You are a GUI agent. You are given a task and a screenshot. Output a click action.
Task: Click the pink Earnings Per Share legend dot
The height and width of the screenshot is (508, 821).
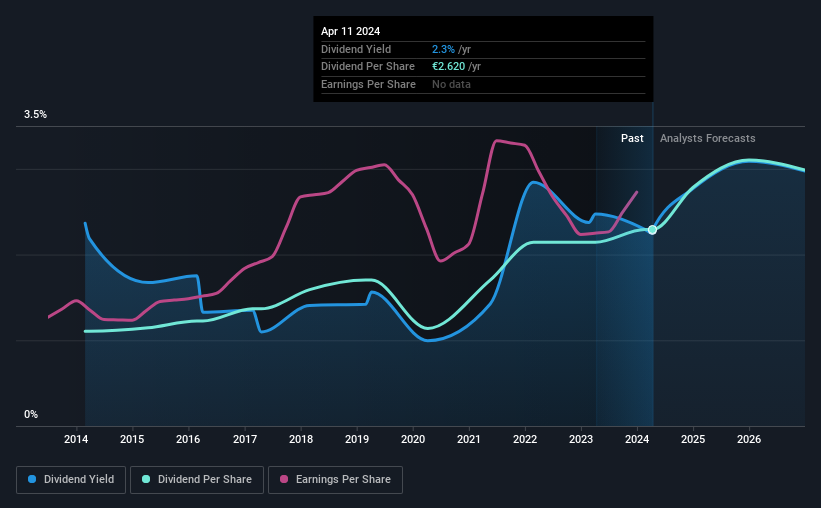284,479
